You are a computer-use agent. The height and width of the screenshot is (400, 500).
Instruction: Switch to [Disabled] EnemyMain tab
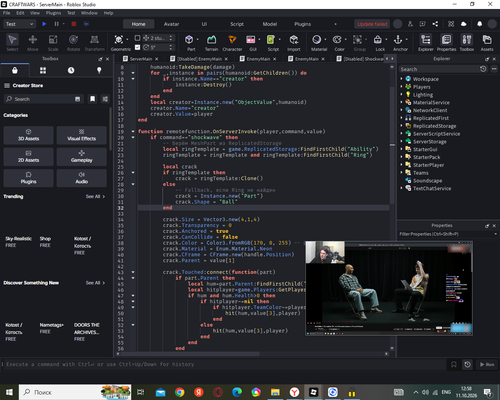tap(199, 59)
